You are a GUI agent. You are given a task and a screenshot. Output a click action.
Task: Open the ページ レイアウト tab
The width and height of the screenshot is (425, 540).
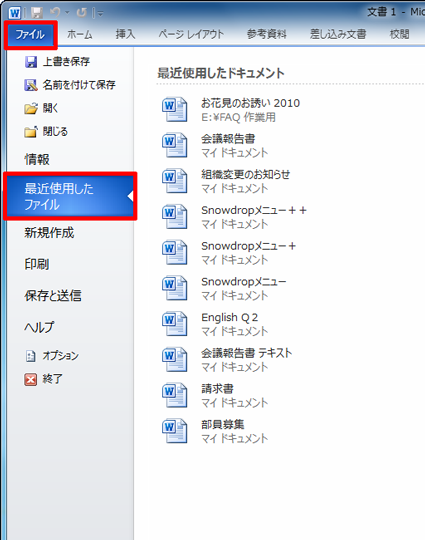[x=191, y=34]
